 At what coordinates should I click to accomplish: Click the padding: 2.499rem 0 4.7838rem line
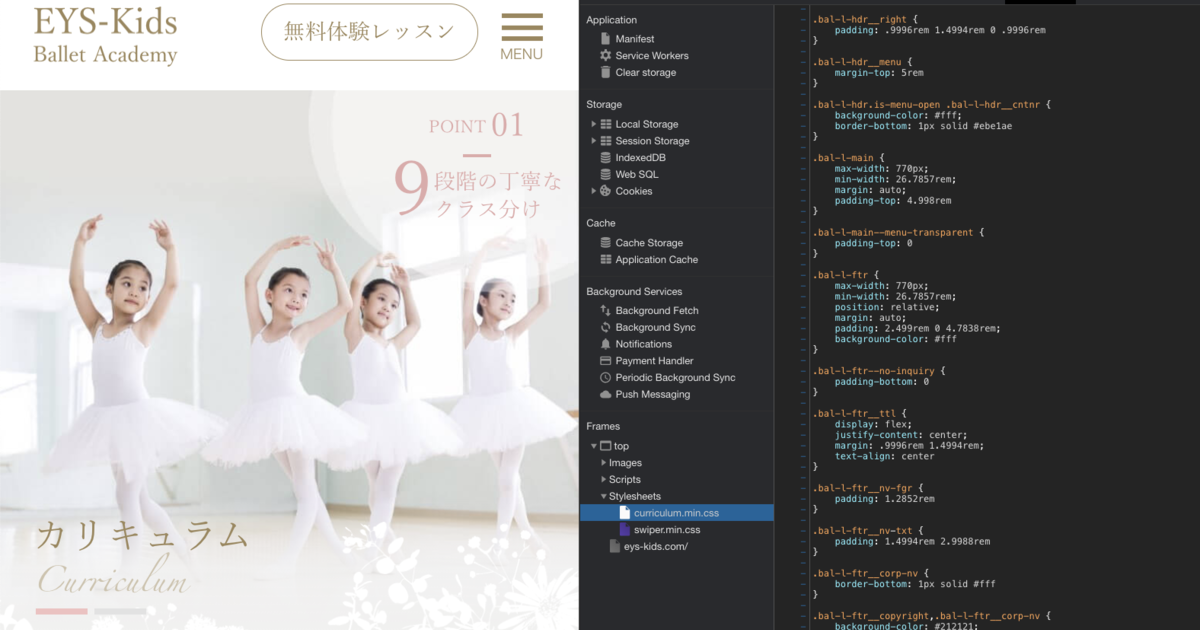918,327
